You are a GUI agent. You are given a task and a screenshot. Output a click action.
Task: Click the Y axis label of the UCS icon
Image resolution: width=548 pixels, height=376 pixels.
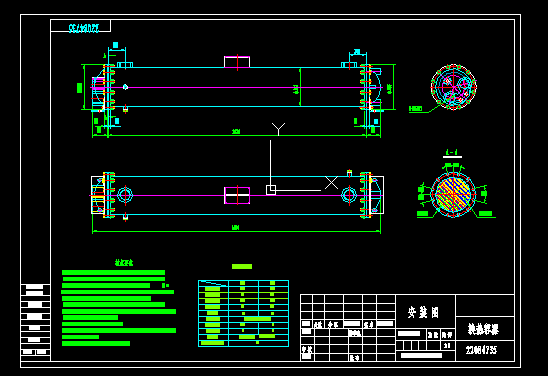pos(278,129)
